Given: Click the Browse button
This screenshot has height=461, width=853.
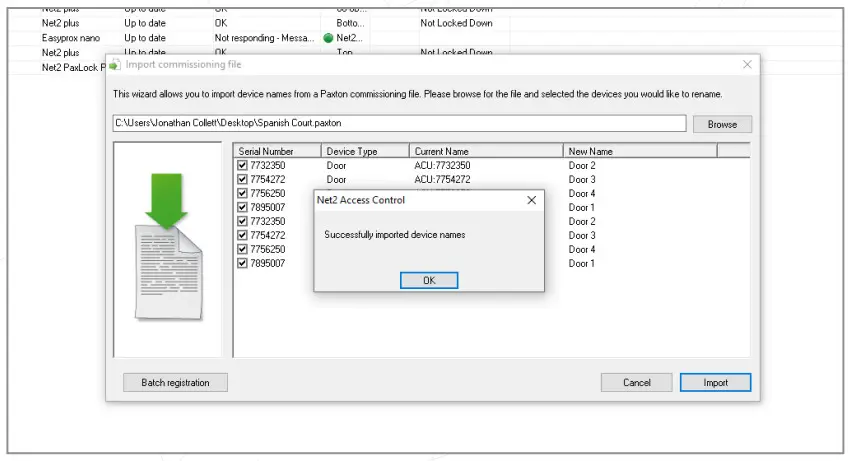Looking at the screenshot, I should point(722,124).
